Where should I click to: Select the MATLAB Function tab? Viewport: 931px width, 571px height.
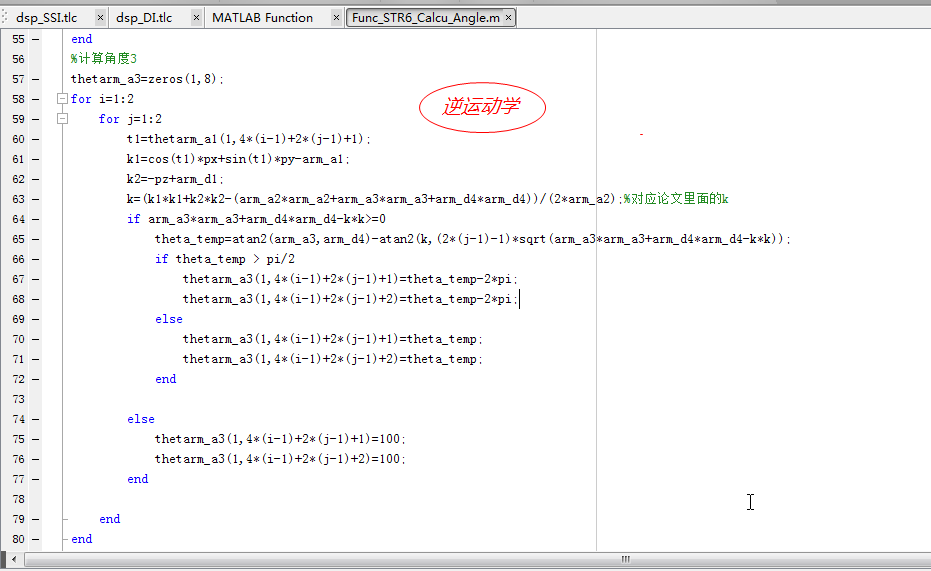(x=262, y=18)
